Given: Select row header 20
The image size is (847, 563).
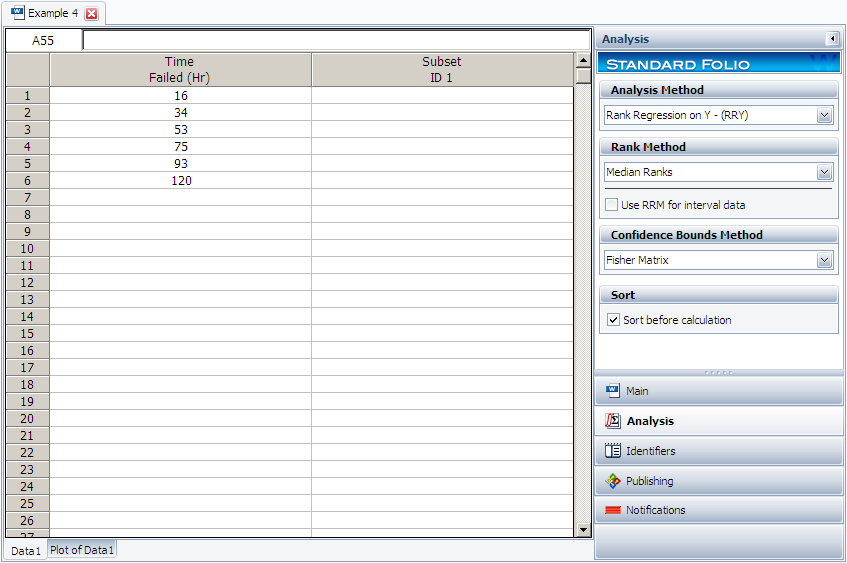Looking at the screenshot, I should (28, 419).
